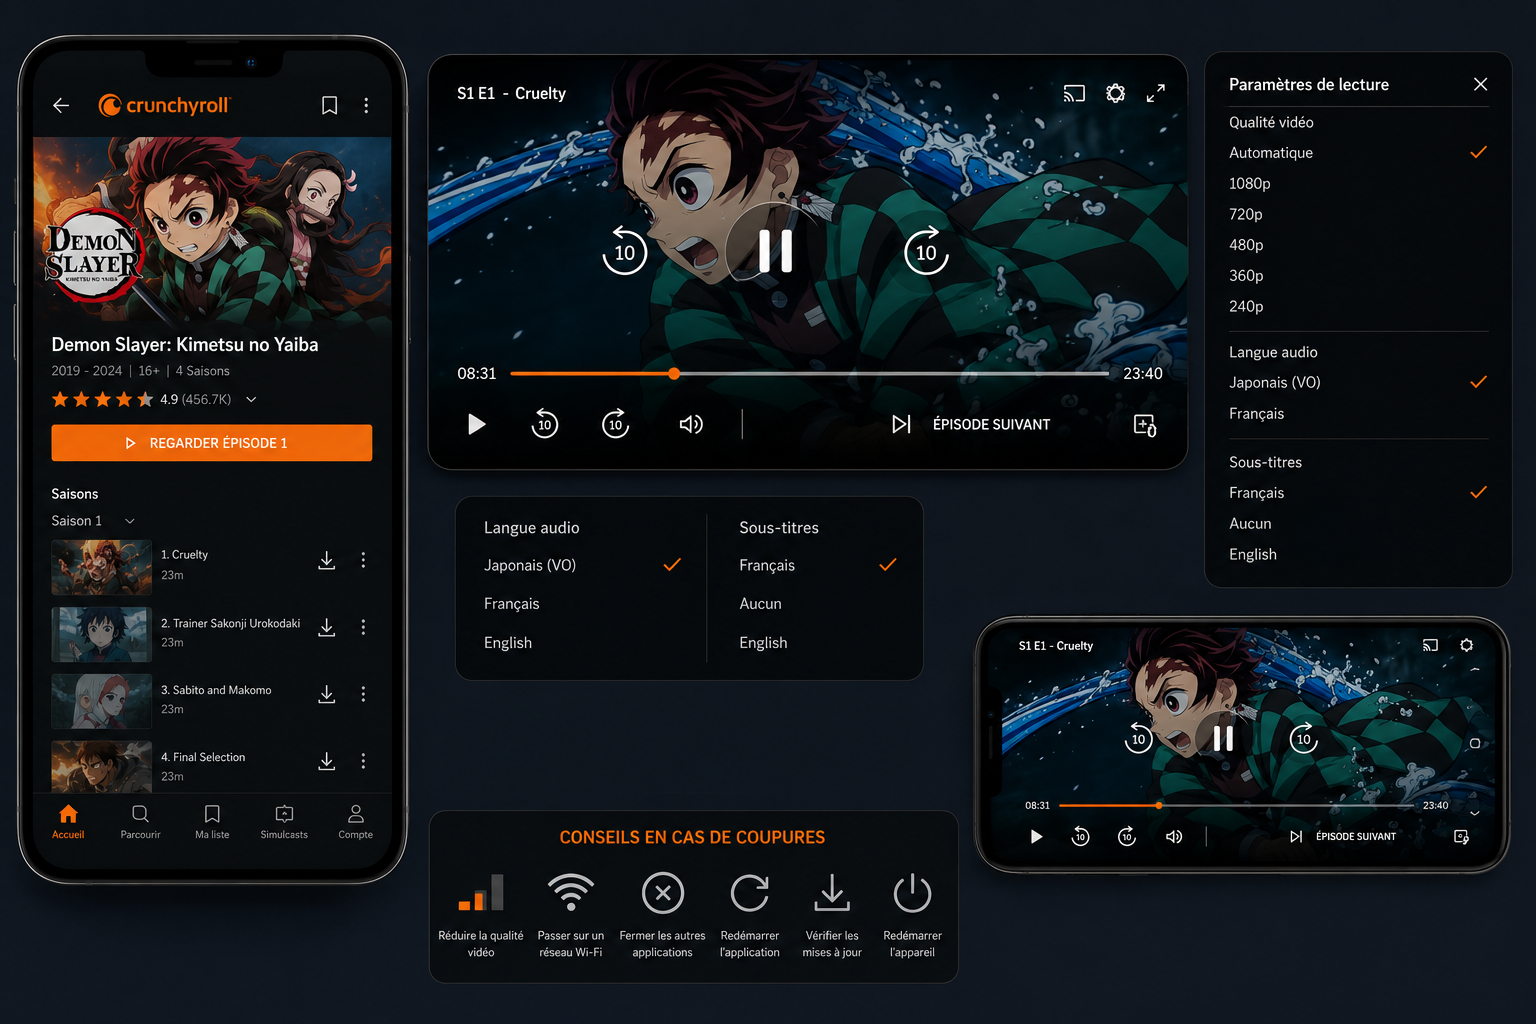Download episode 1 Cruelty

[x=326, y=560]
